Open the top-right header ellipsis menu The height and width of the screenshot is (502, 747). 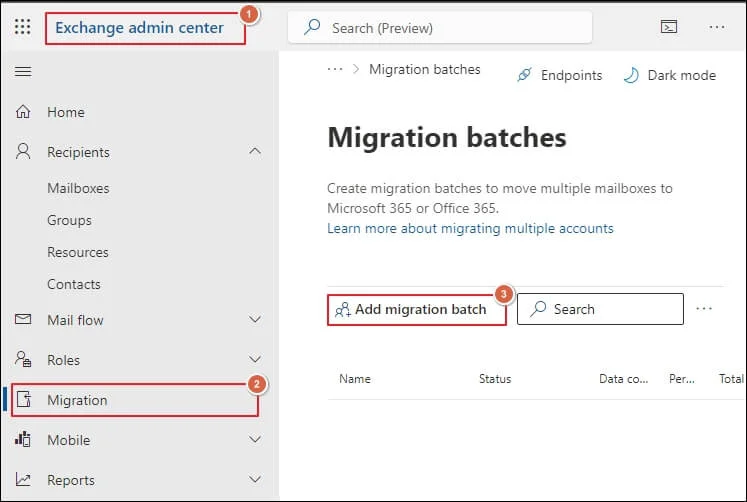coord(717,27)
